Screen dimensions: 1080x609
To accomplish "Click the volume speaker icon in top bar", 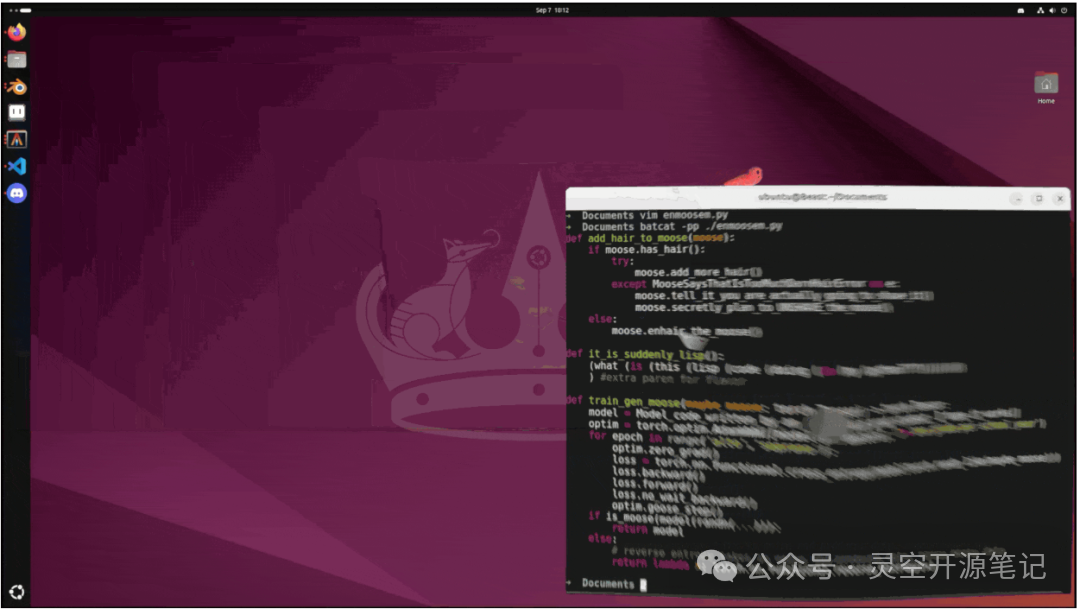I will pos(1052,10).
